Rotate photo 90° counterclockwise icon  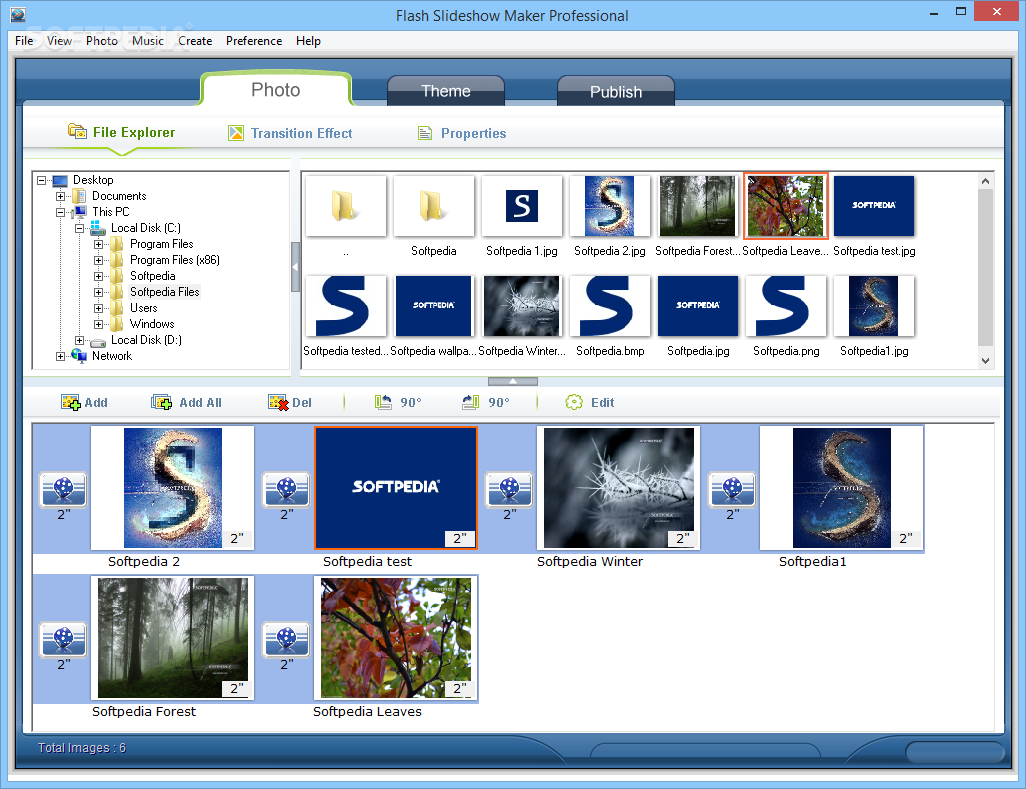[x=383, y=402]
